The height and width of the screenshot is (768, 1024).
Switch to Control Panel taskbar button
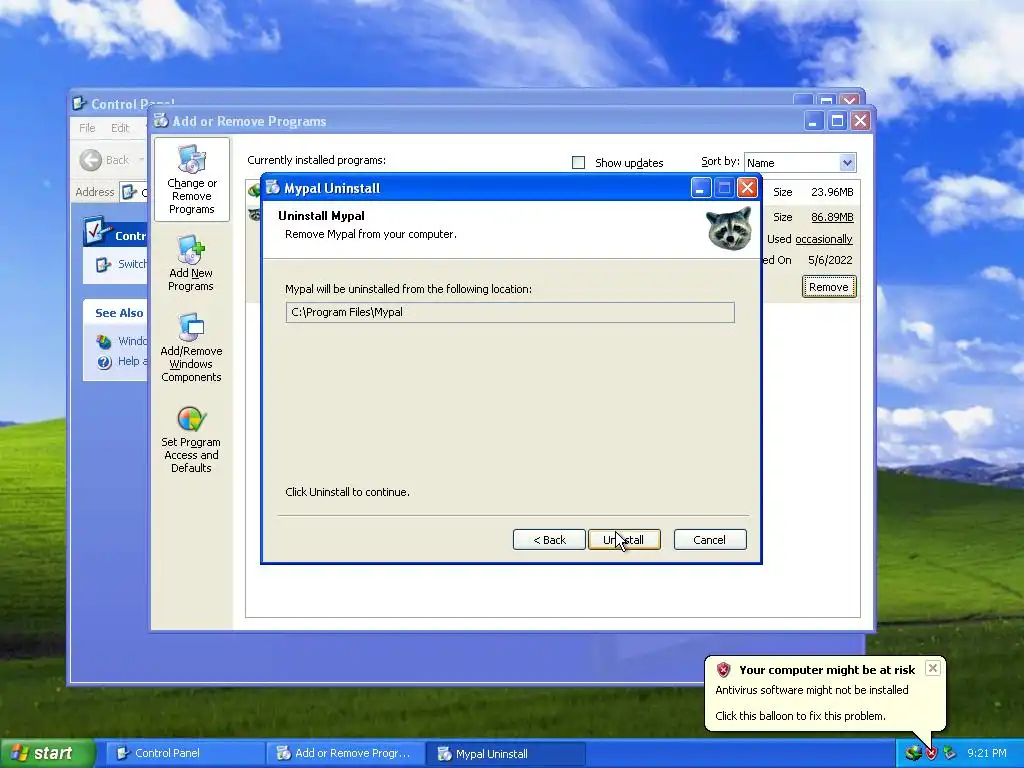point(185,754)
